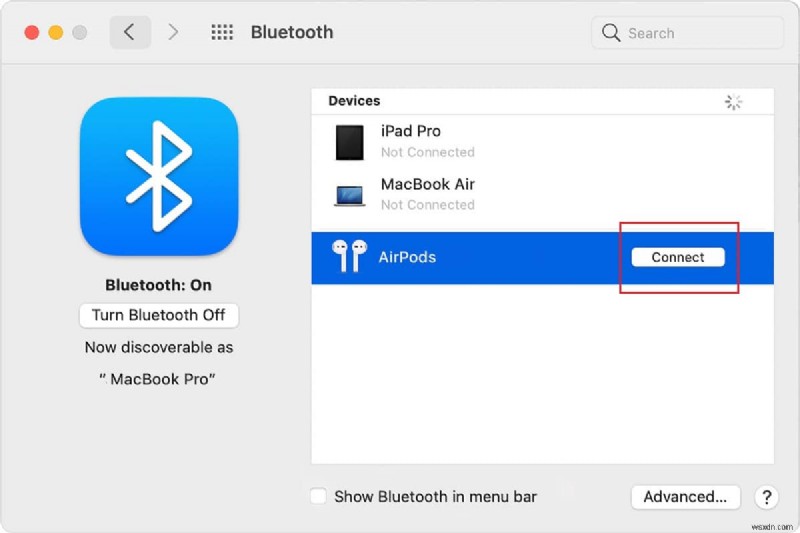800x533 pixels.
Task: Click the "MacBook Pro" computer name text
Action: tap(157, 379)
